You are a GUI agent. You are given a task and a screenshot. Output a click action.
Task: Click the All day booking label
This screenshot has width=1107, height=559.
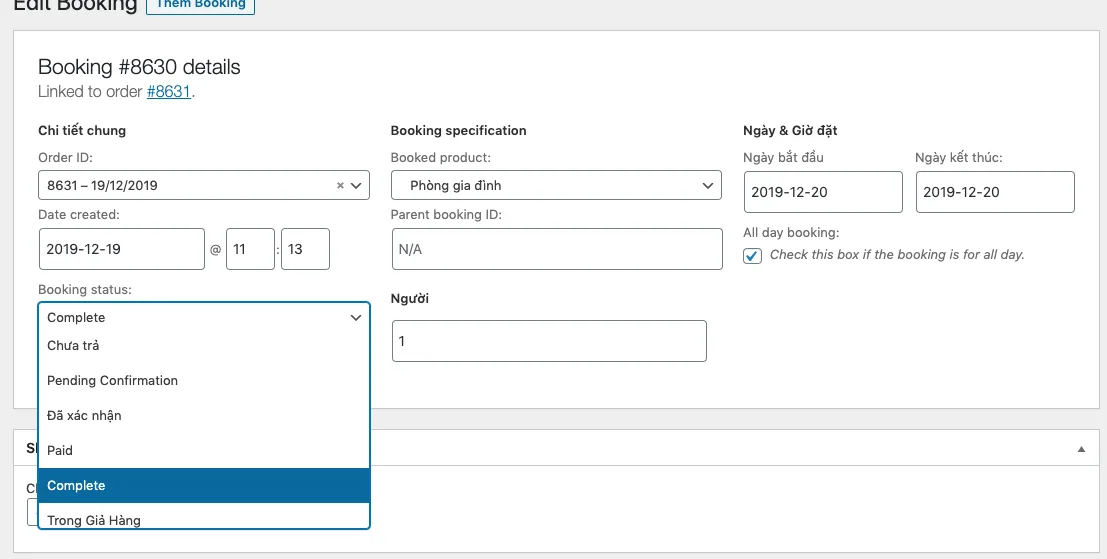(x=791, y=233)
